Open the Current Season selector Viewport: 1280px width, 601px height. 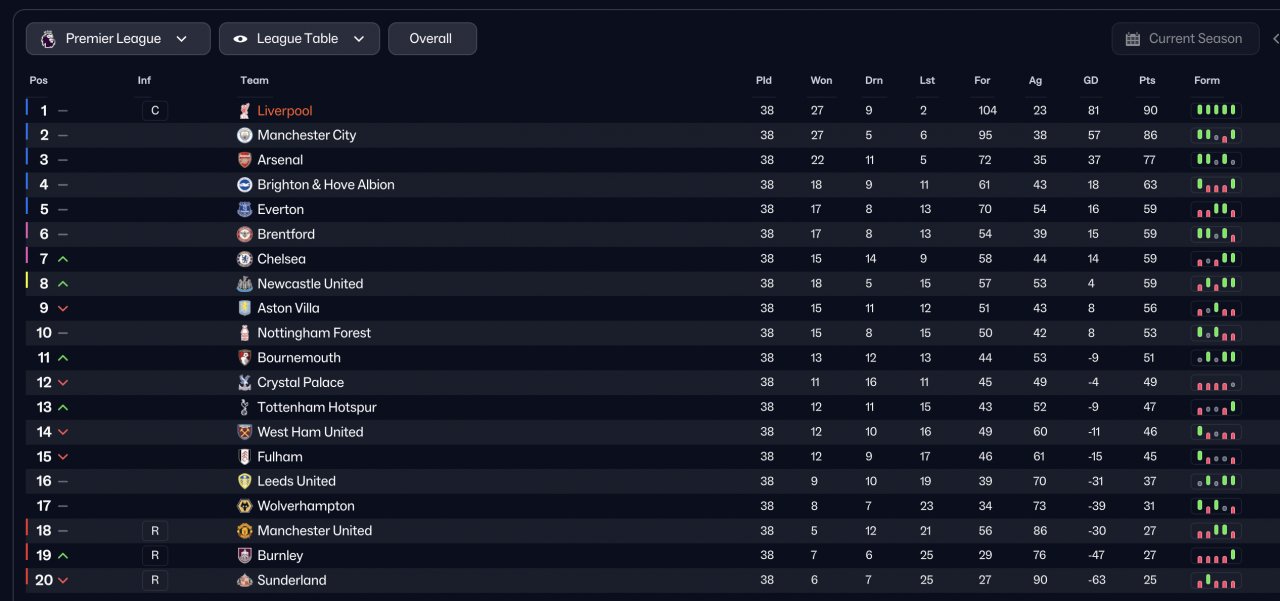click(1185, 39)
